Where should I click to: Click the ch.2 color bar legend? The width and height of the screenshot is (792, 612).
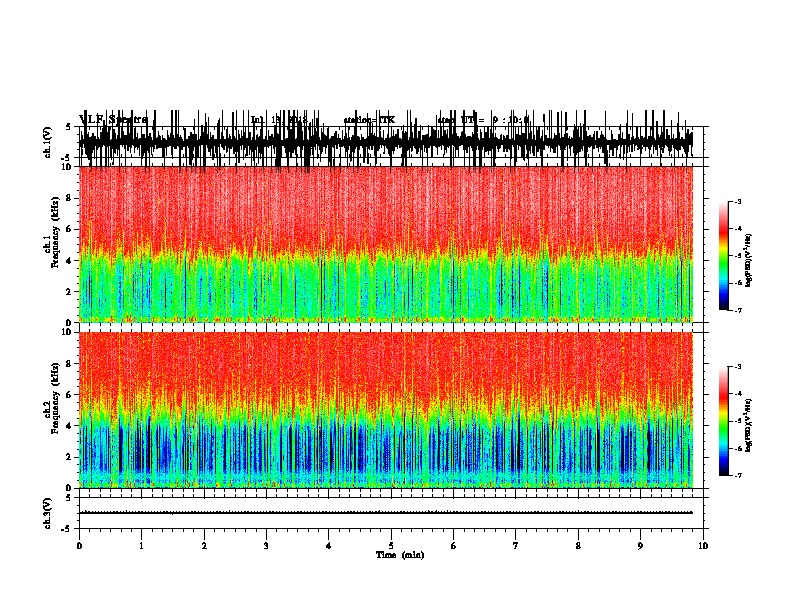click(723, 421)
